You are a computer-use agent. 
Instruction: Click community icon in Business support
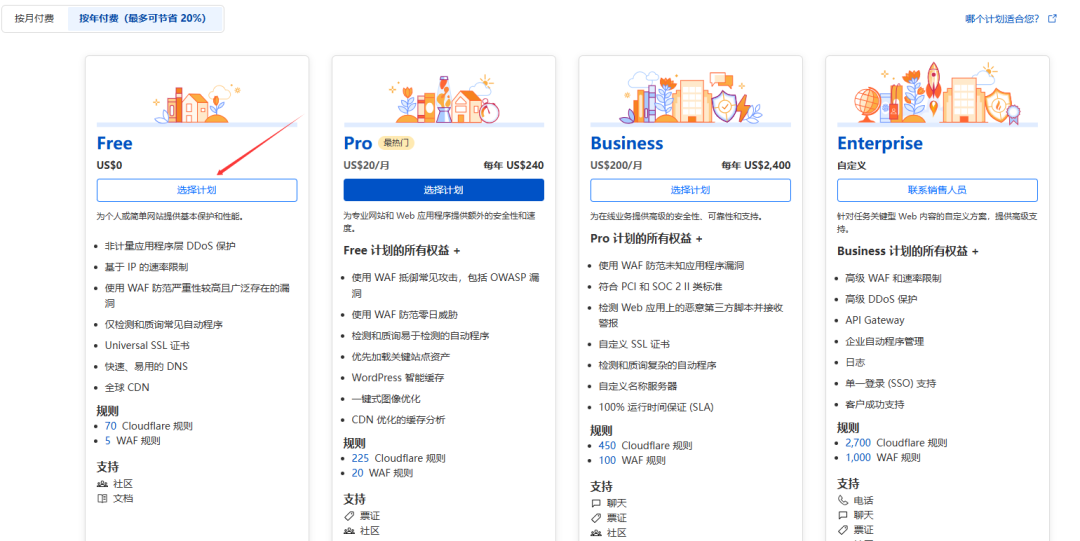tap(596, 533)
